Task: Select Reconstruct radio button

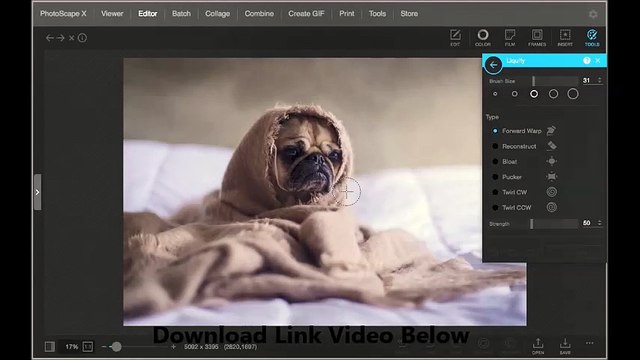Action: click(495, 146)
